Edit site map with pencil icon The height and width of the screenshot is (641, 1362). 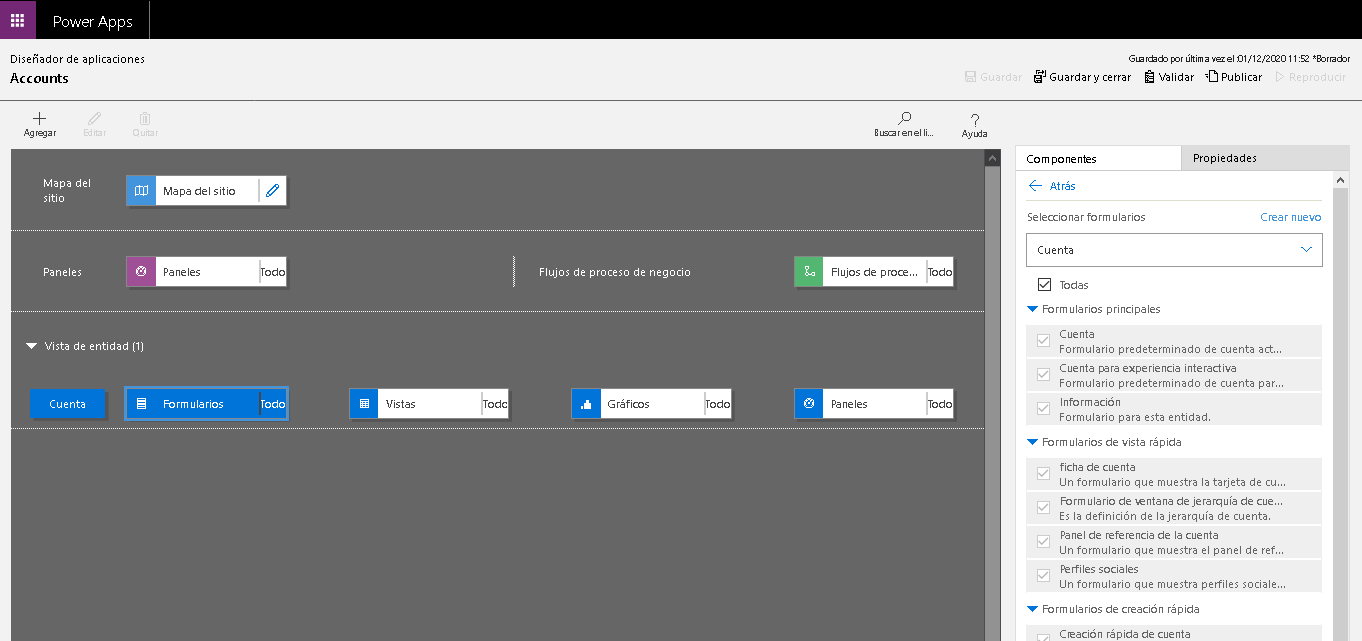[x=272, y=191]
